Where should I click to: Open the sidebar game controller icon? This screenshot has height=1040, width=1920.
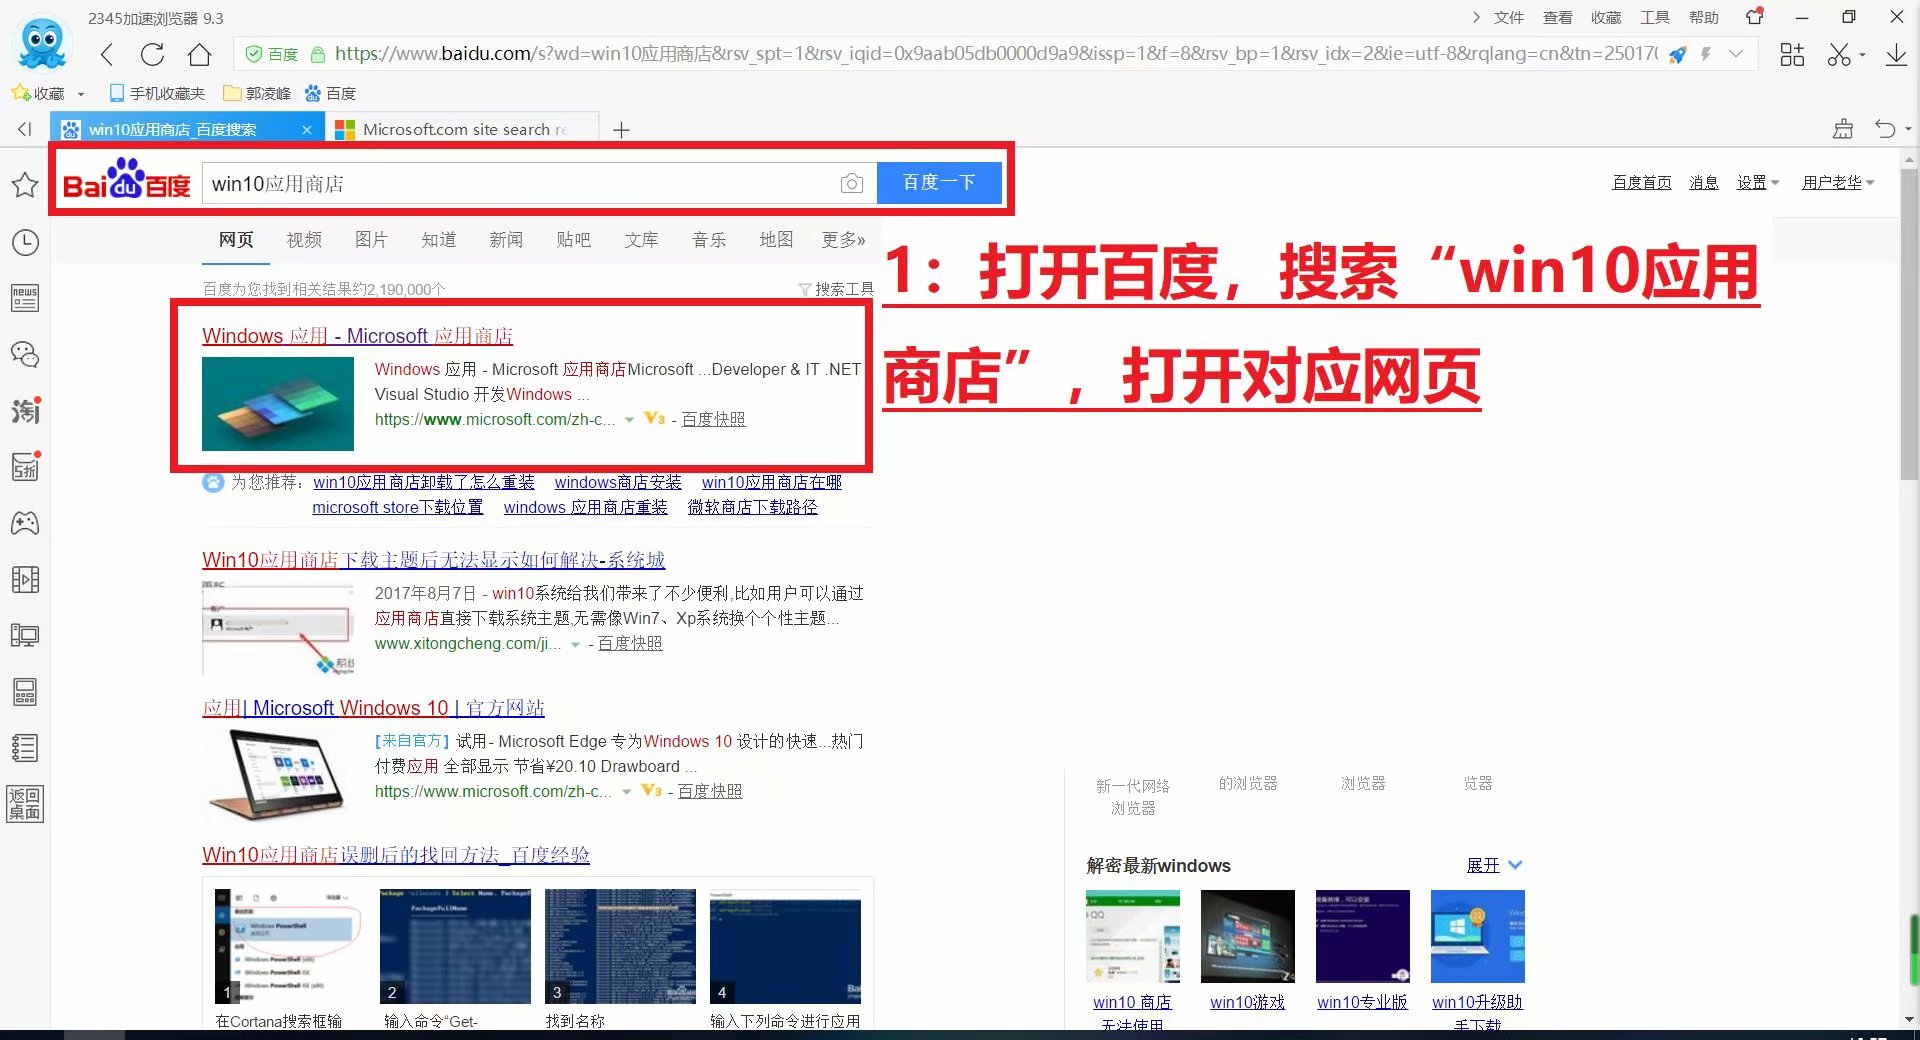pos(25,523)
